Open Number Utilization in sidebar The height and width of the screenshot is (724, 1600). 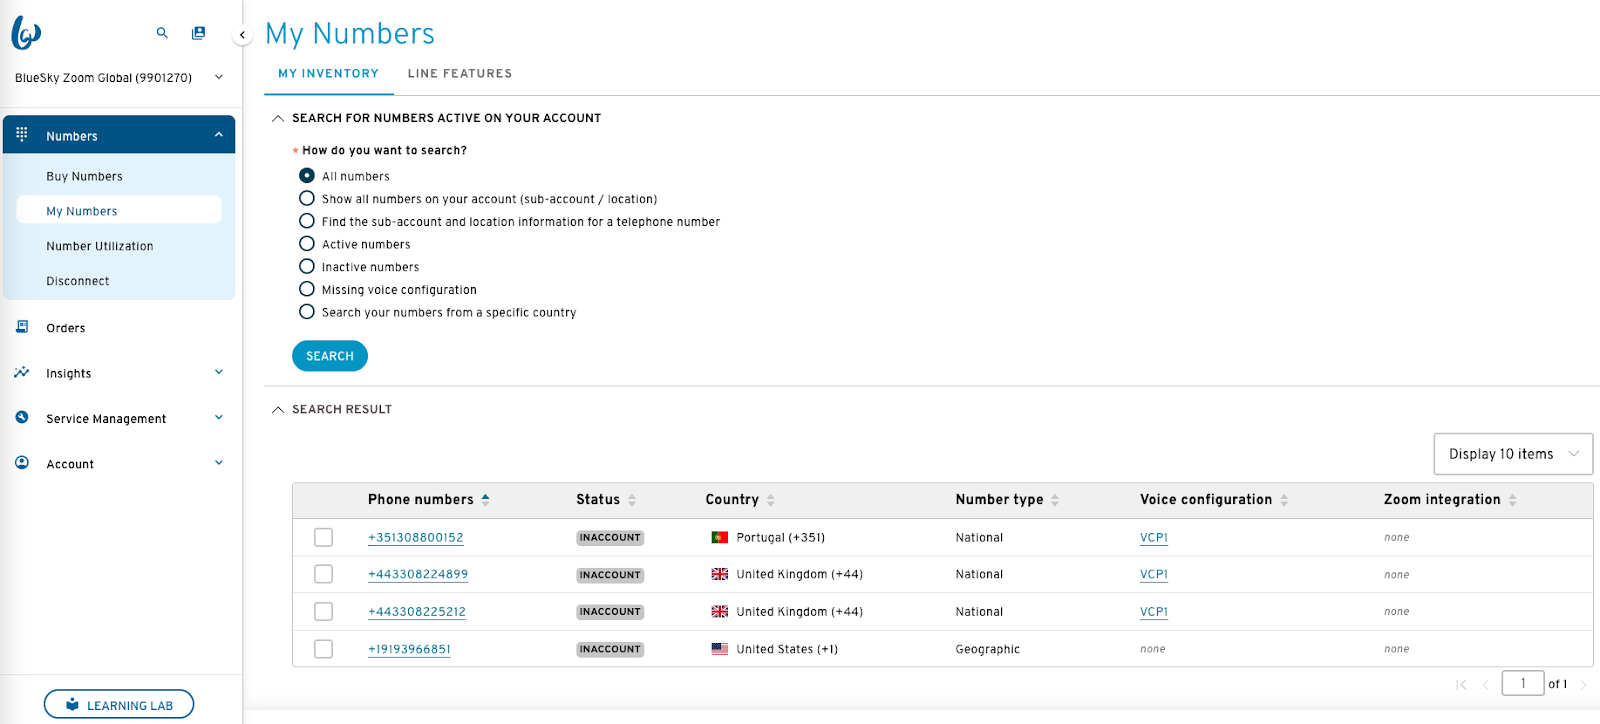pyautogui.click(x=100, y=246)
